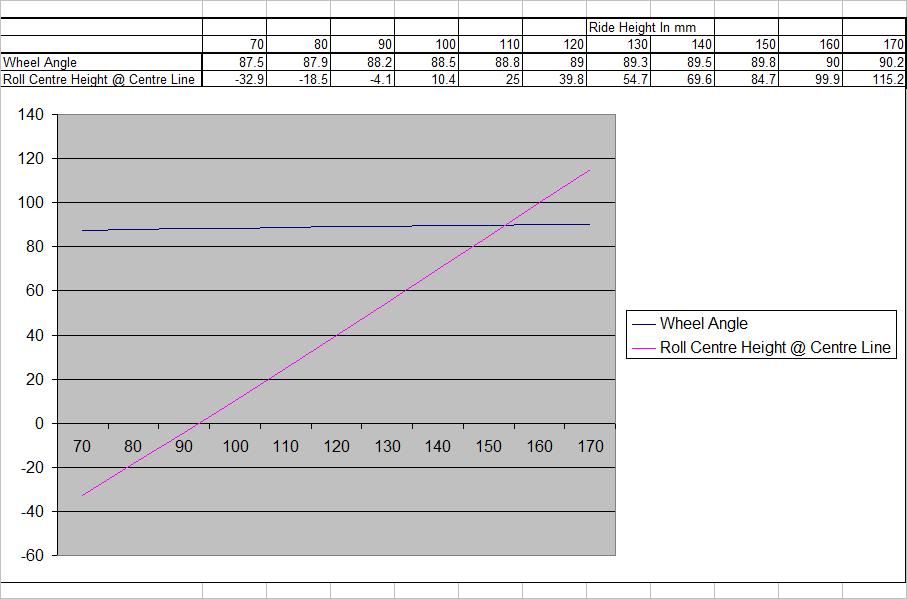Click the "Wheel Angle" legend entry text

coord(703,324)
